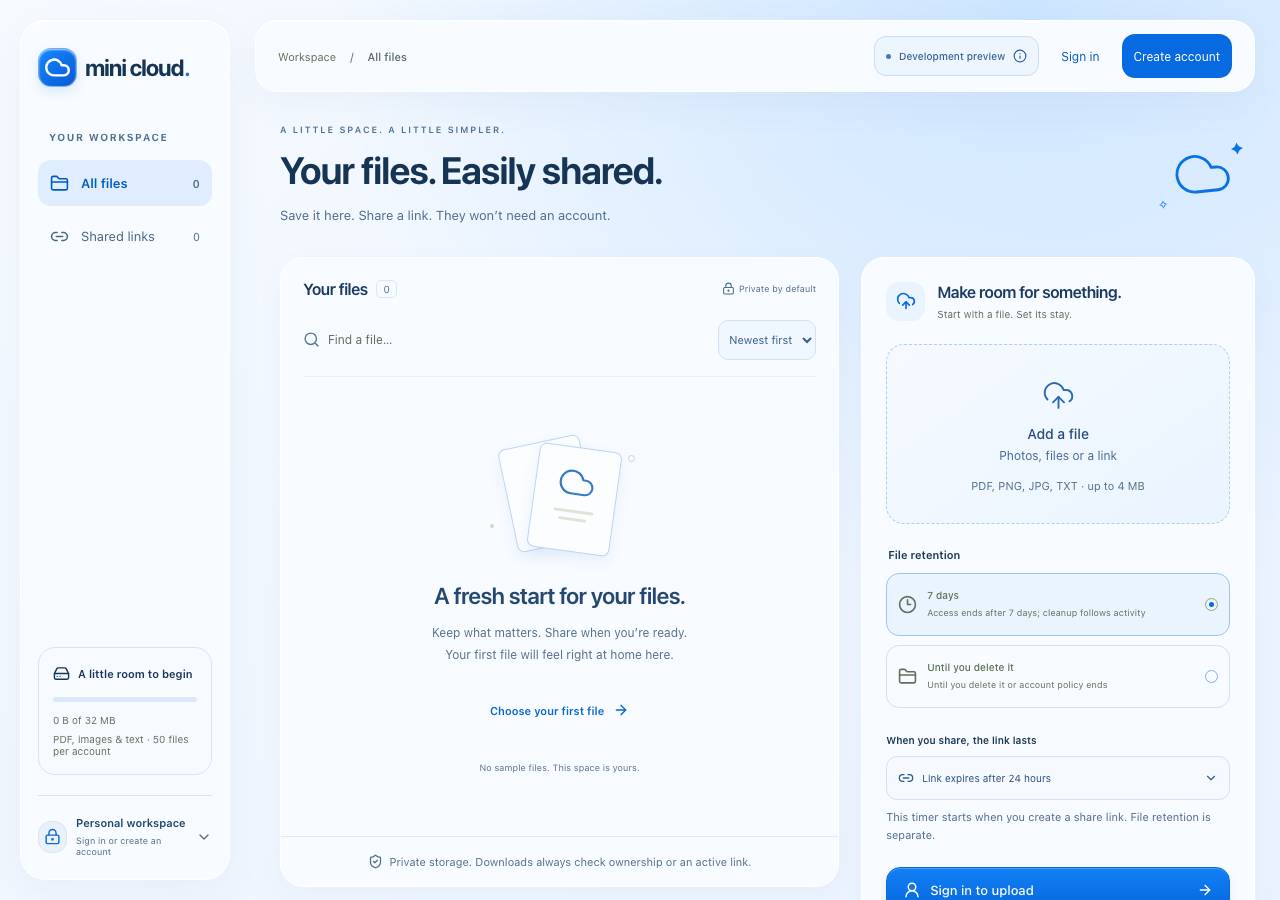Click the Shared links chain icon
Image resolution: width=1280 pixels, height=900 pixels.
(x=60, y=237)
